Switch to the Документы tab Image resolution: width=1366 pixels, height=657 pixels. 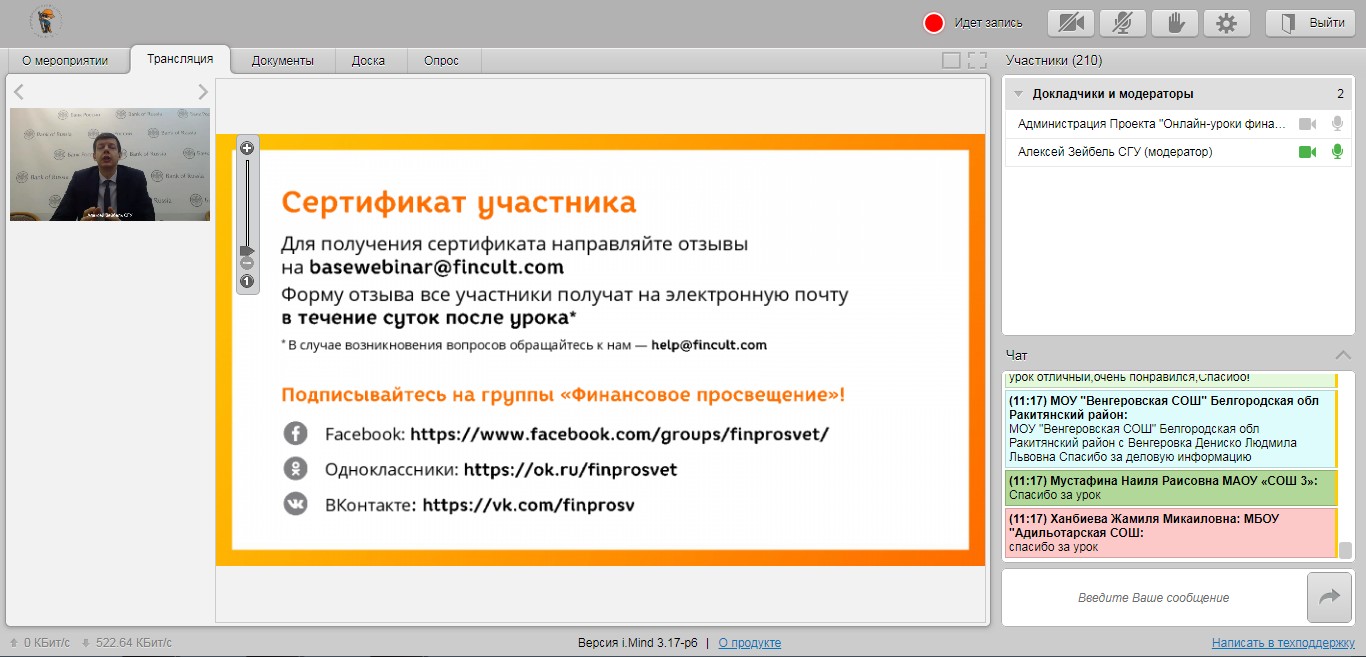(x=283, y=61)
